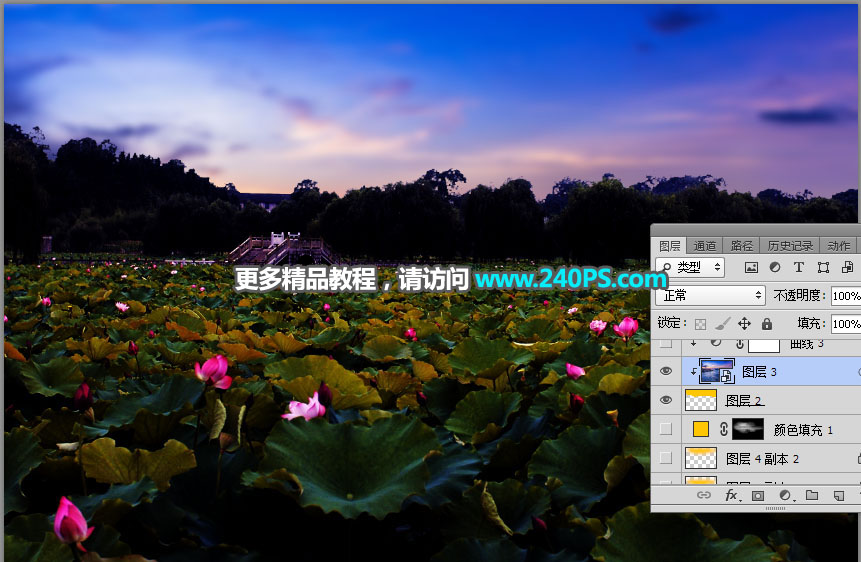Toggle lock image pixels brush icon
The height and width of the screenshot is (562, 861).
[x=723, y=324]
